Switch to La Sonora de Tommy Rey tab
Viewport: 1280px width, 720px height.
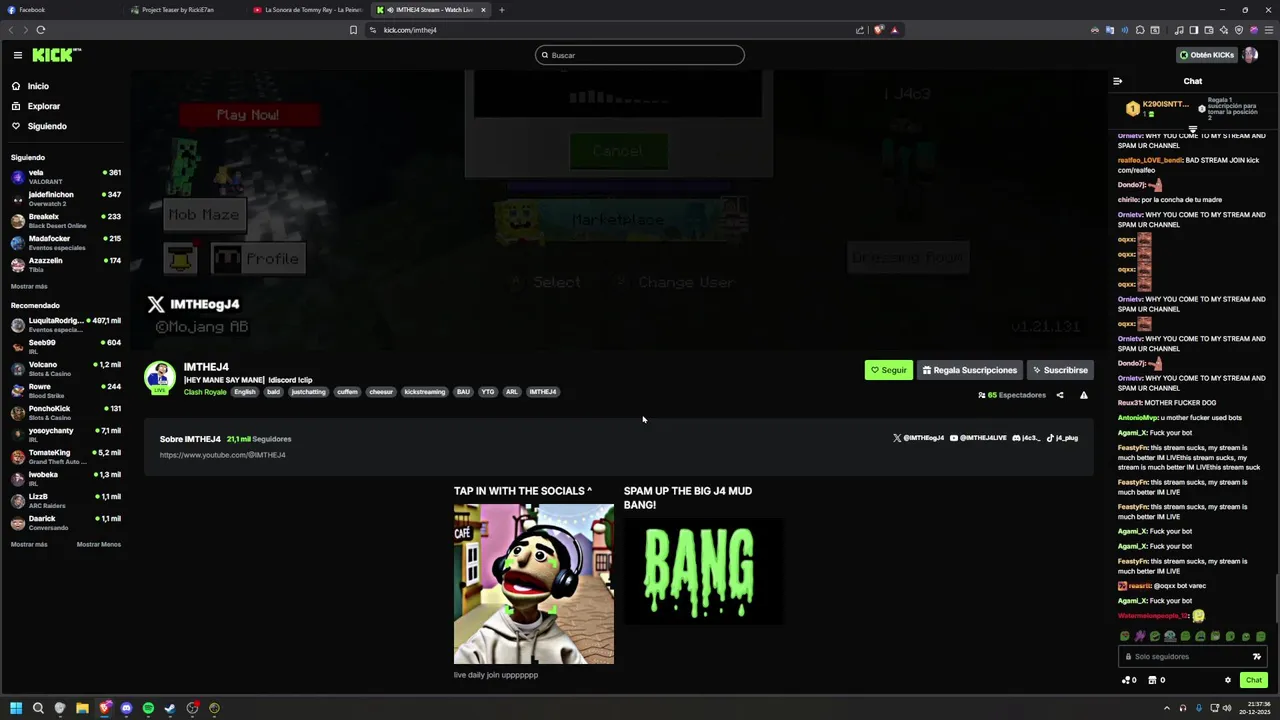tap(307, 10)
